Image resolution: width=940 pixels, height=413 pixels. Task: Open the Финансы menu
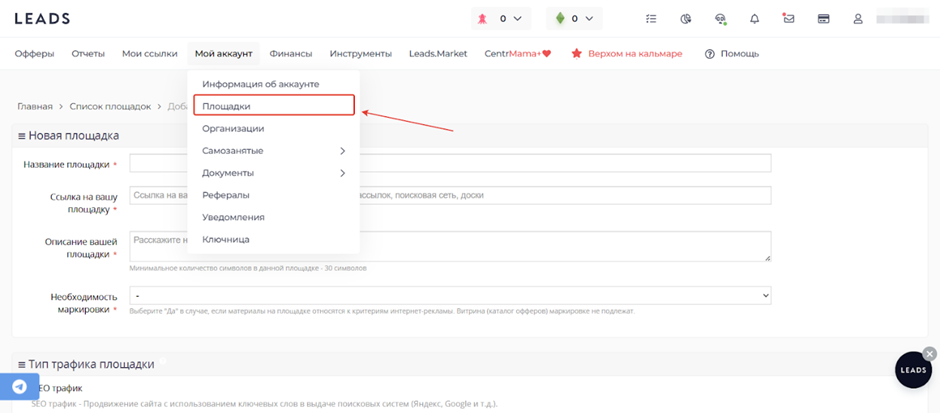[291, 54]
